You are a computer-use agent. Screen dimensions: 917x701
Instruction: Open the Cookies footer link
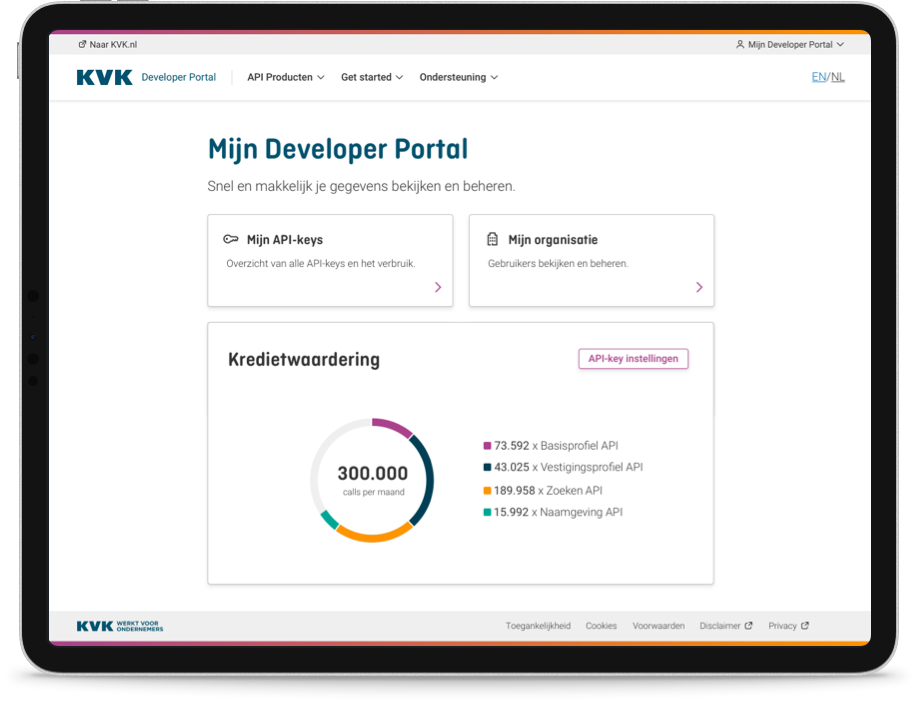point(601,625)
